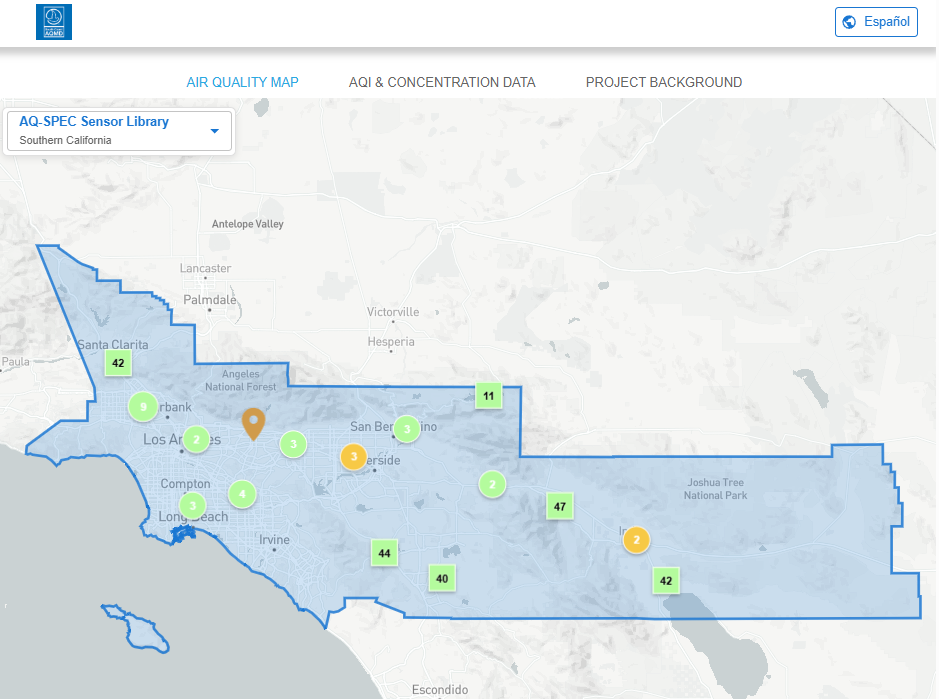Open the Project Background tab
The width and height of the screenshot is (939, 699).
pos(664,82)
